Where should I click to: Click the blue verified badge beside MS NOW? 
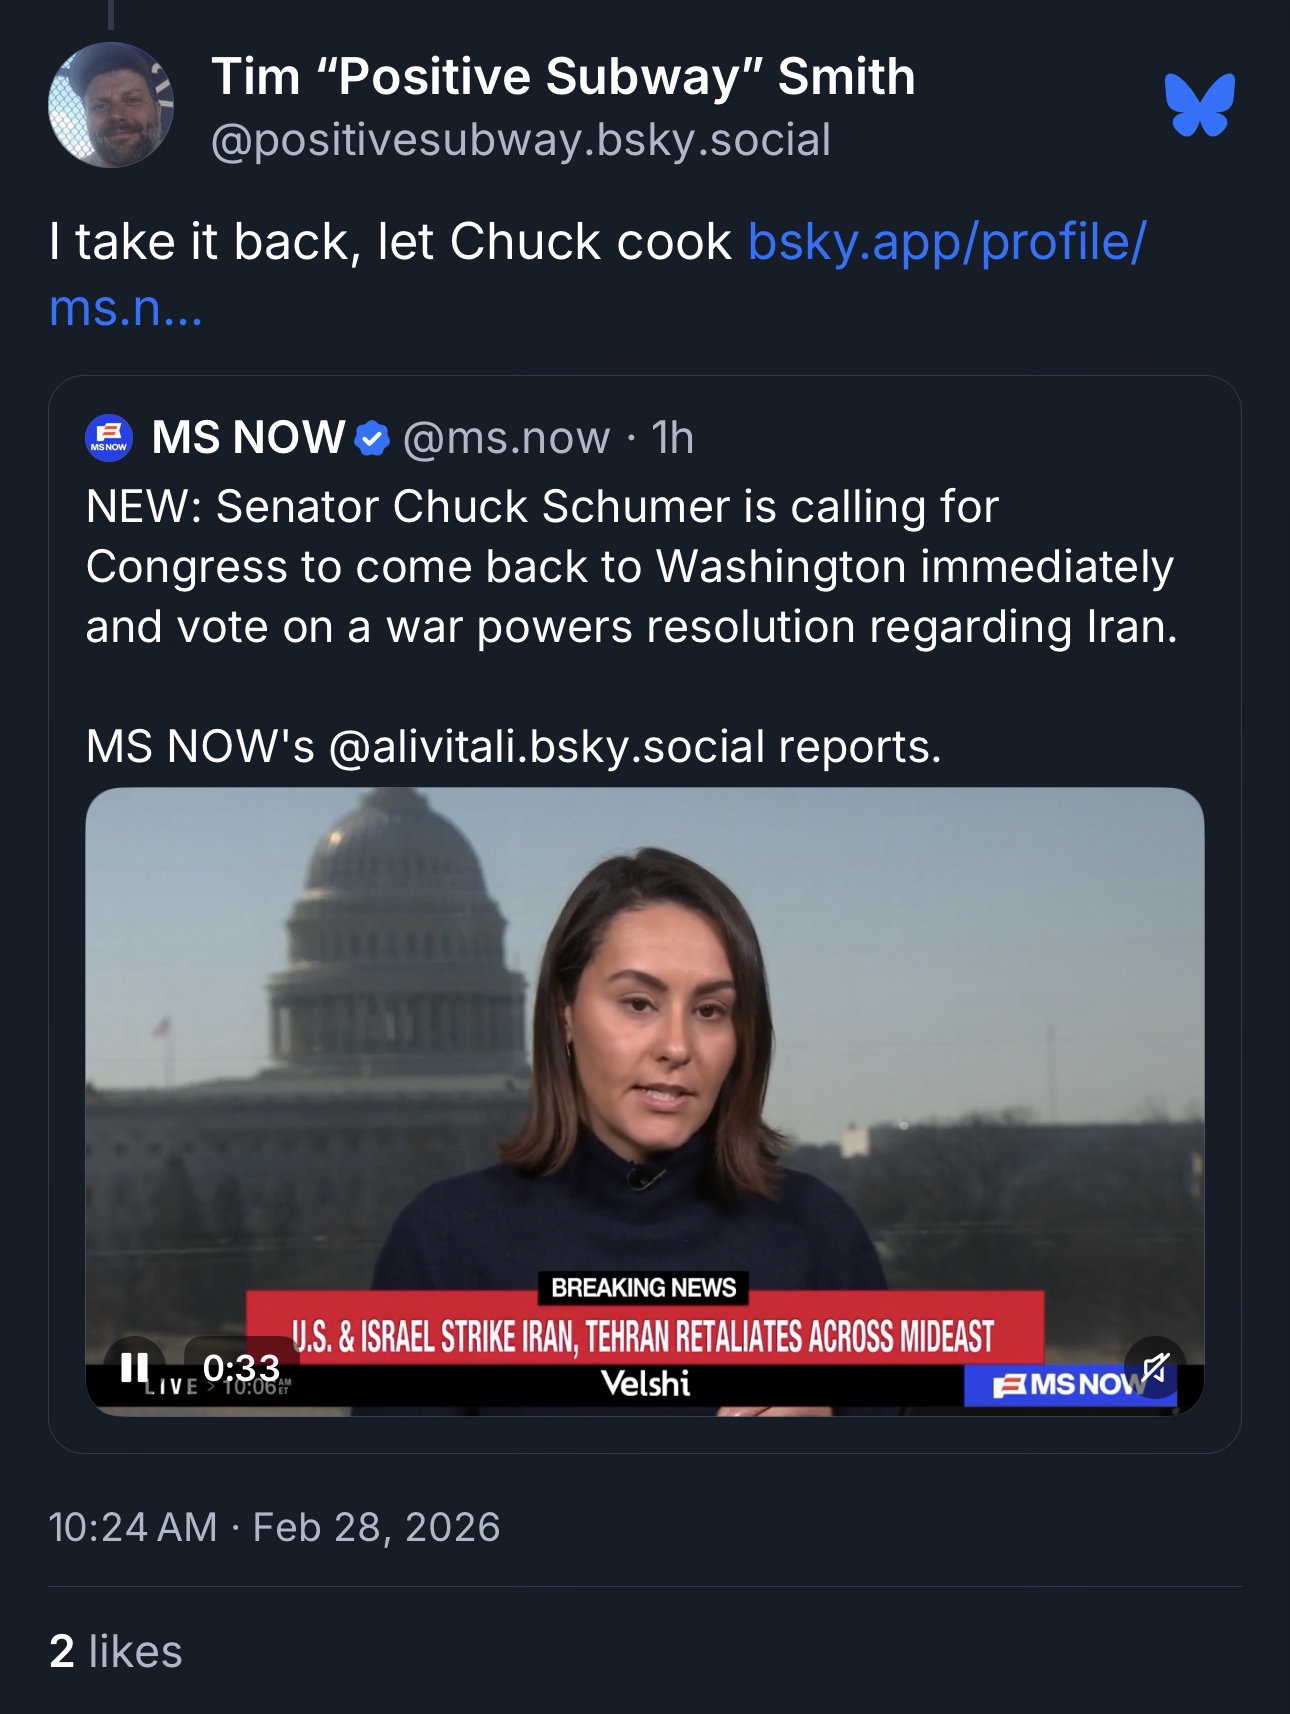(x=372, y=438)
